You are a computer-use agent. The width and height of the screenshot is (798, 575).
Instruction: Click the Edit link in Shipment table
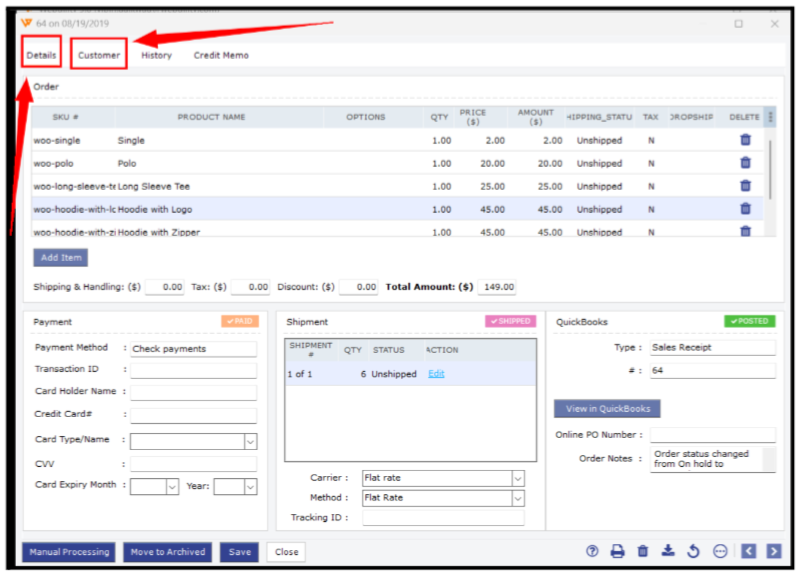coord(436,374)
